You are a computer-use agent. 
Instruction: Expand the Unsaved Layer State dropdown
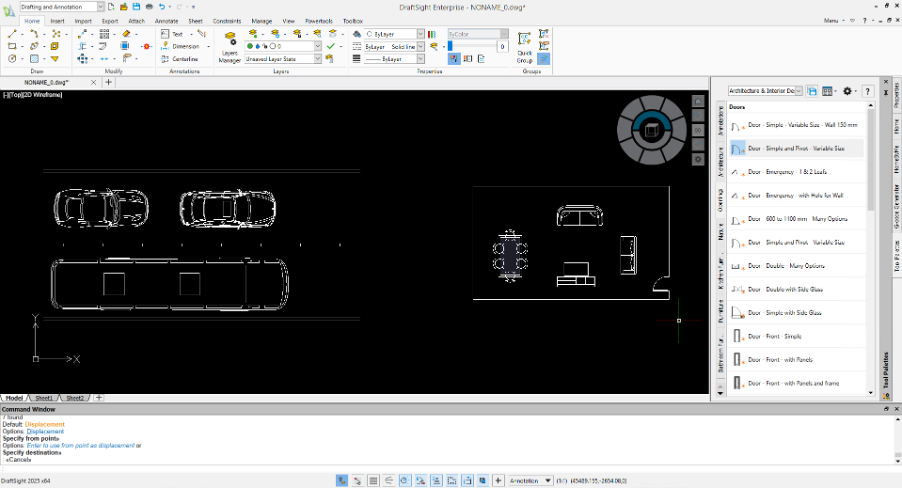pyautogui.click(x=318, y=59)
